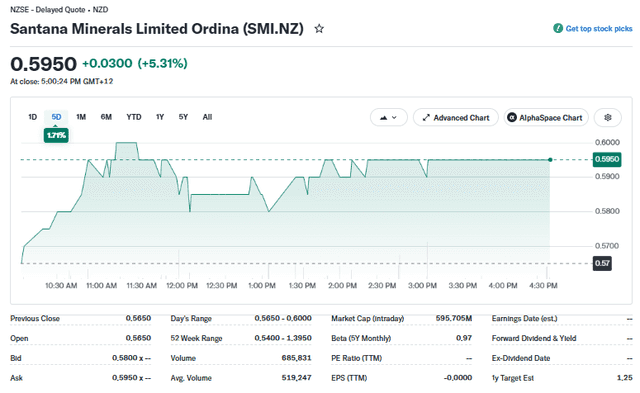Click the 12:00 PM axis label
640x393 pixels.
[x=182, y=286]
